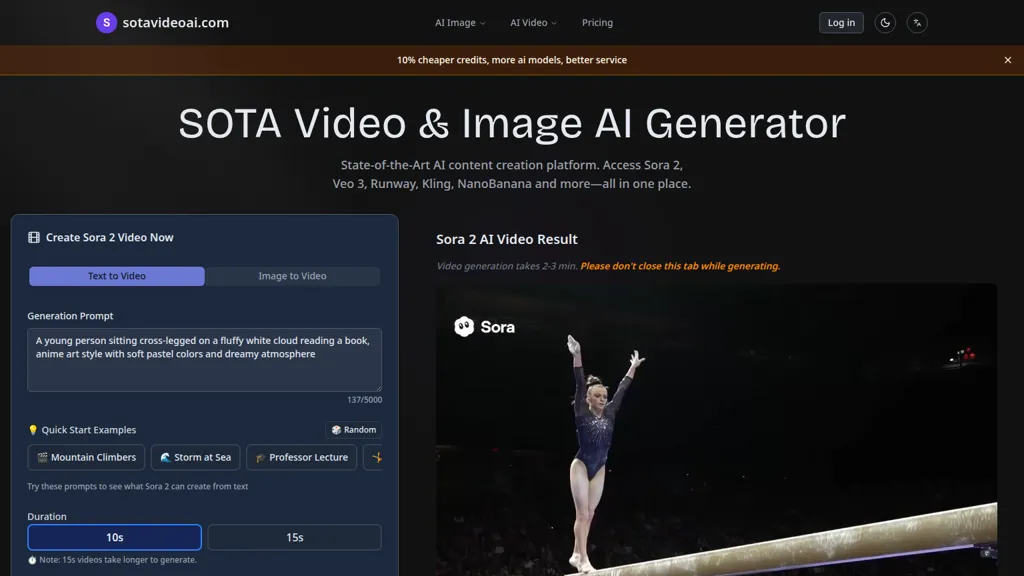
Task: Click the Log in button
Action: (841, 22)
